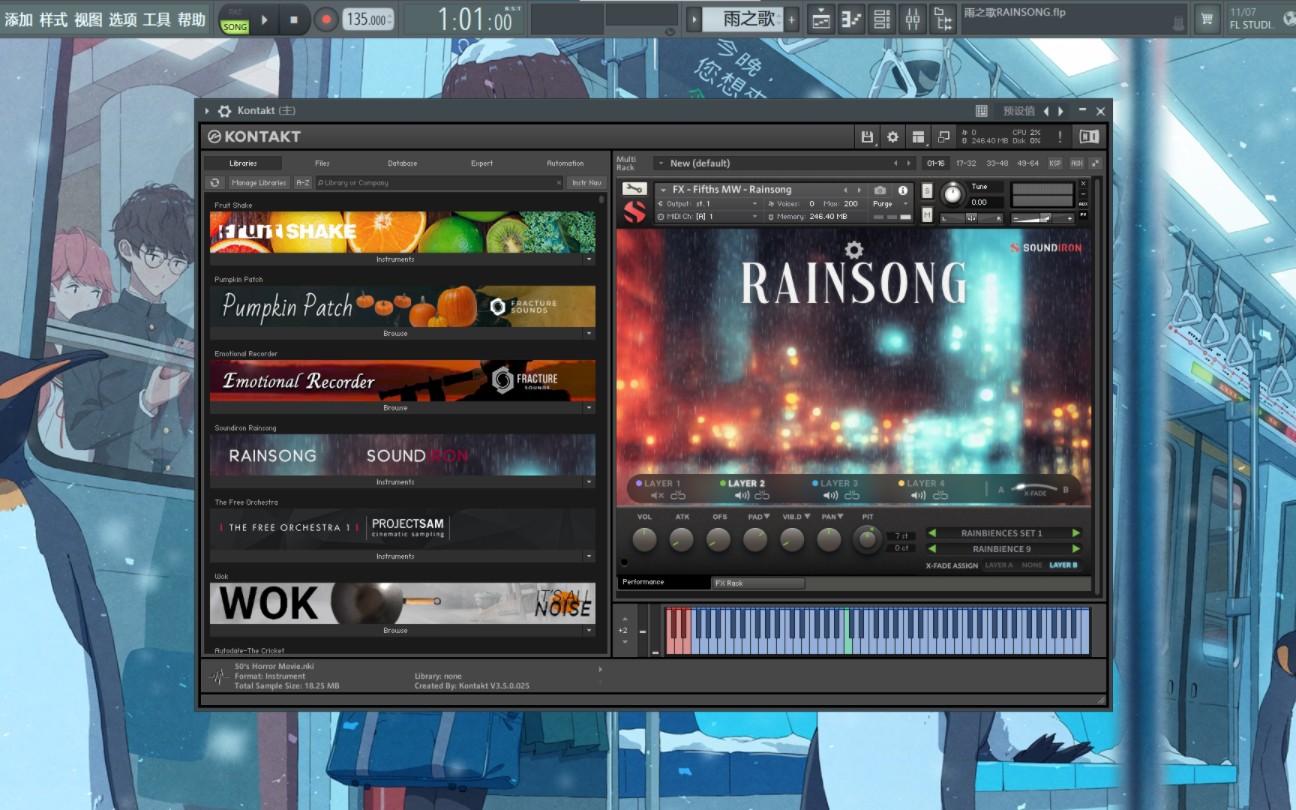1296x810 pixels.
Task: Open FL Studio mixer icon
Action: tap(912, 18)
